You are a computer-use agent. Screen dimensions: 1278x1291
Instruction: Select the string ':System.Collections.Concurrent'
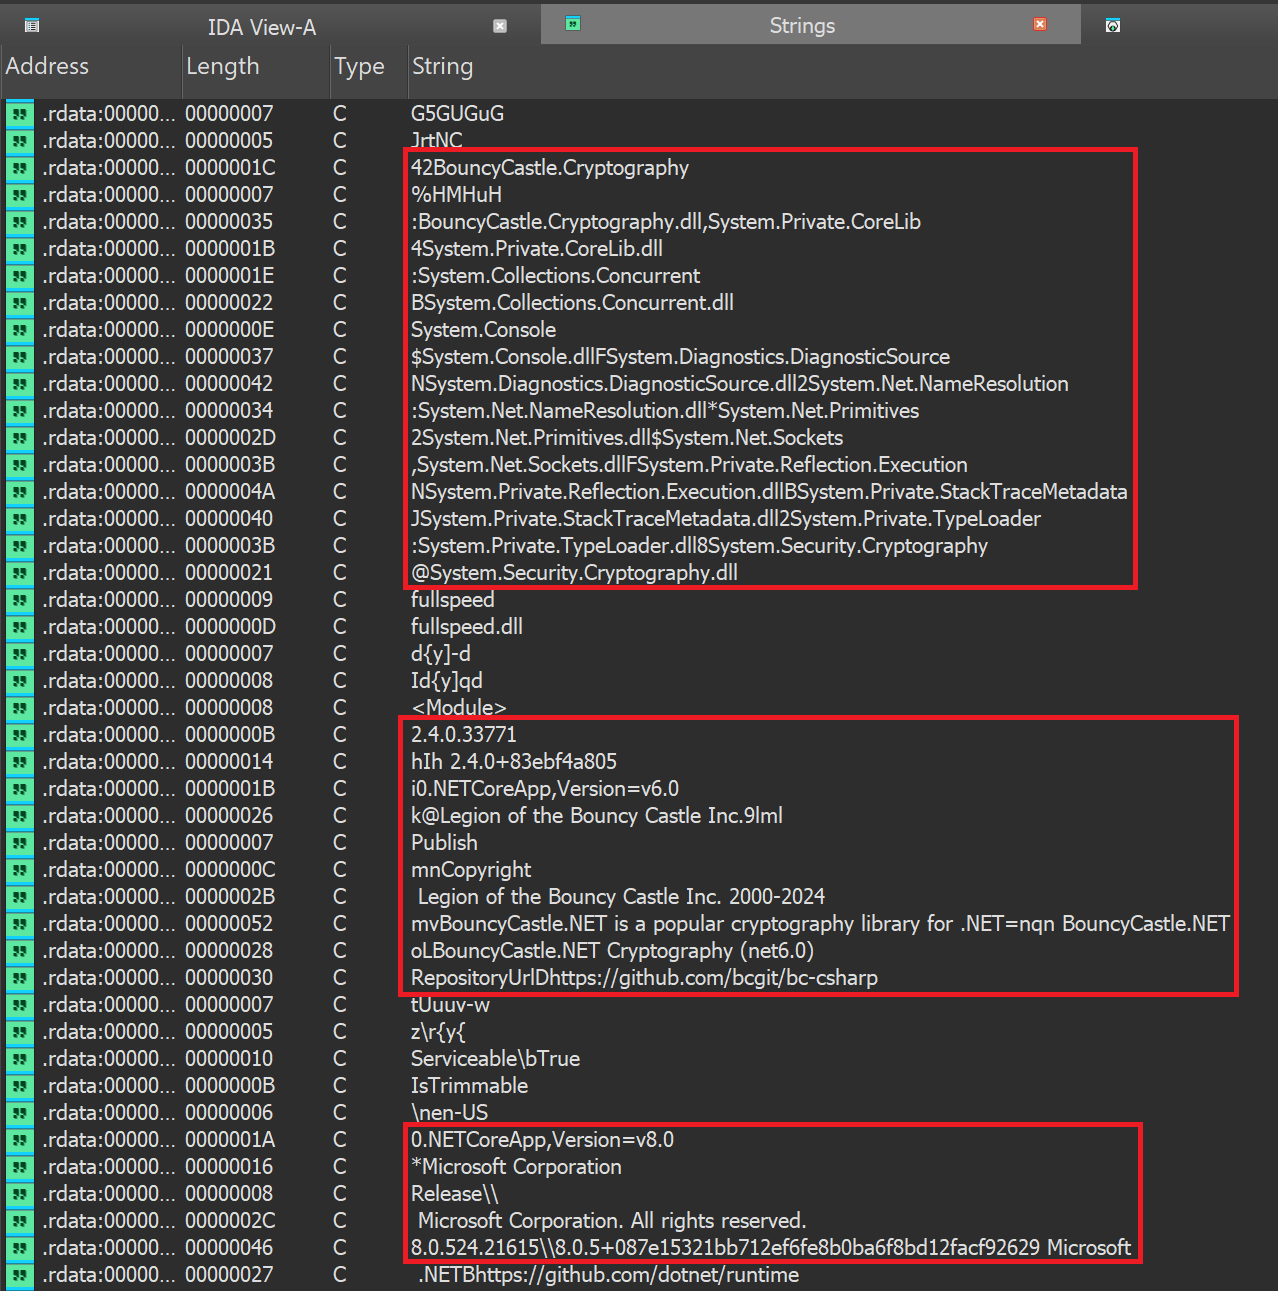click(555, 276)
